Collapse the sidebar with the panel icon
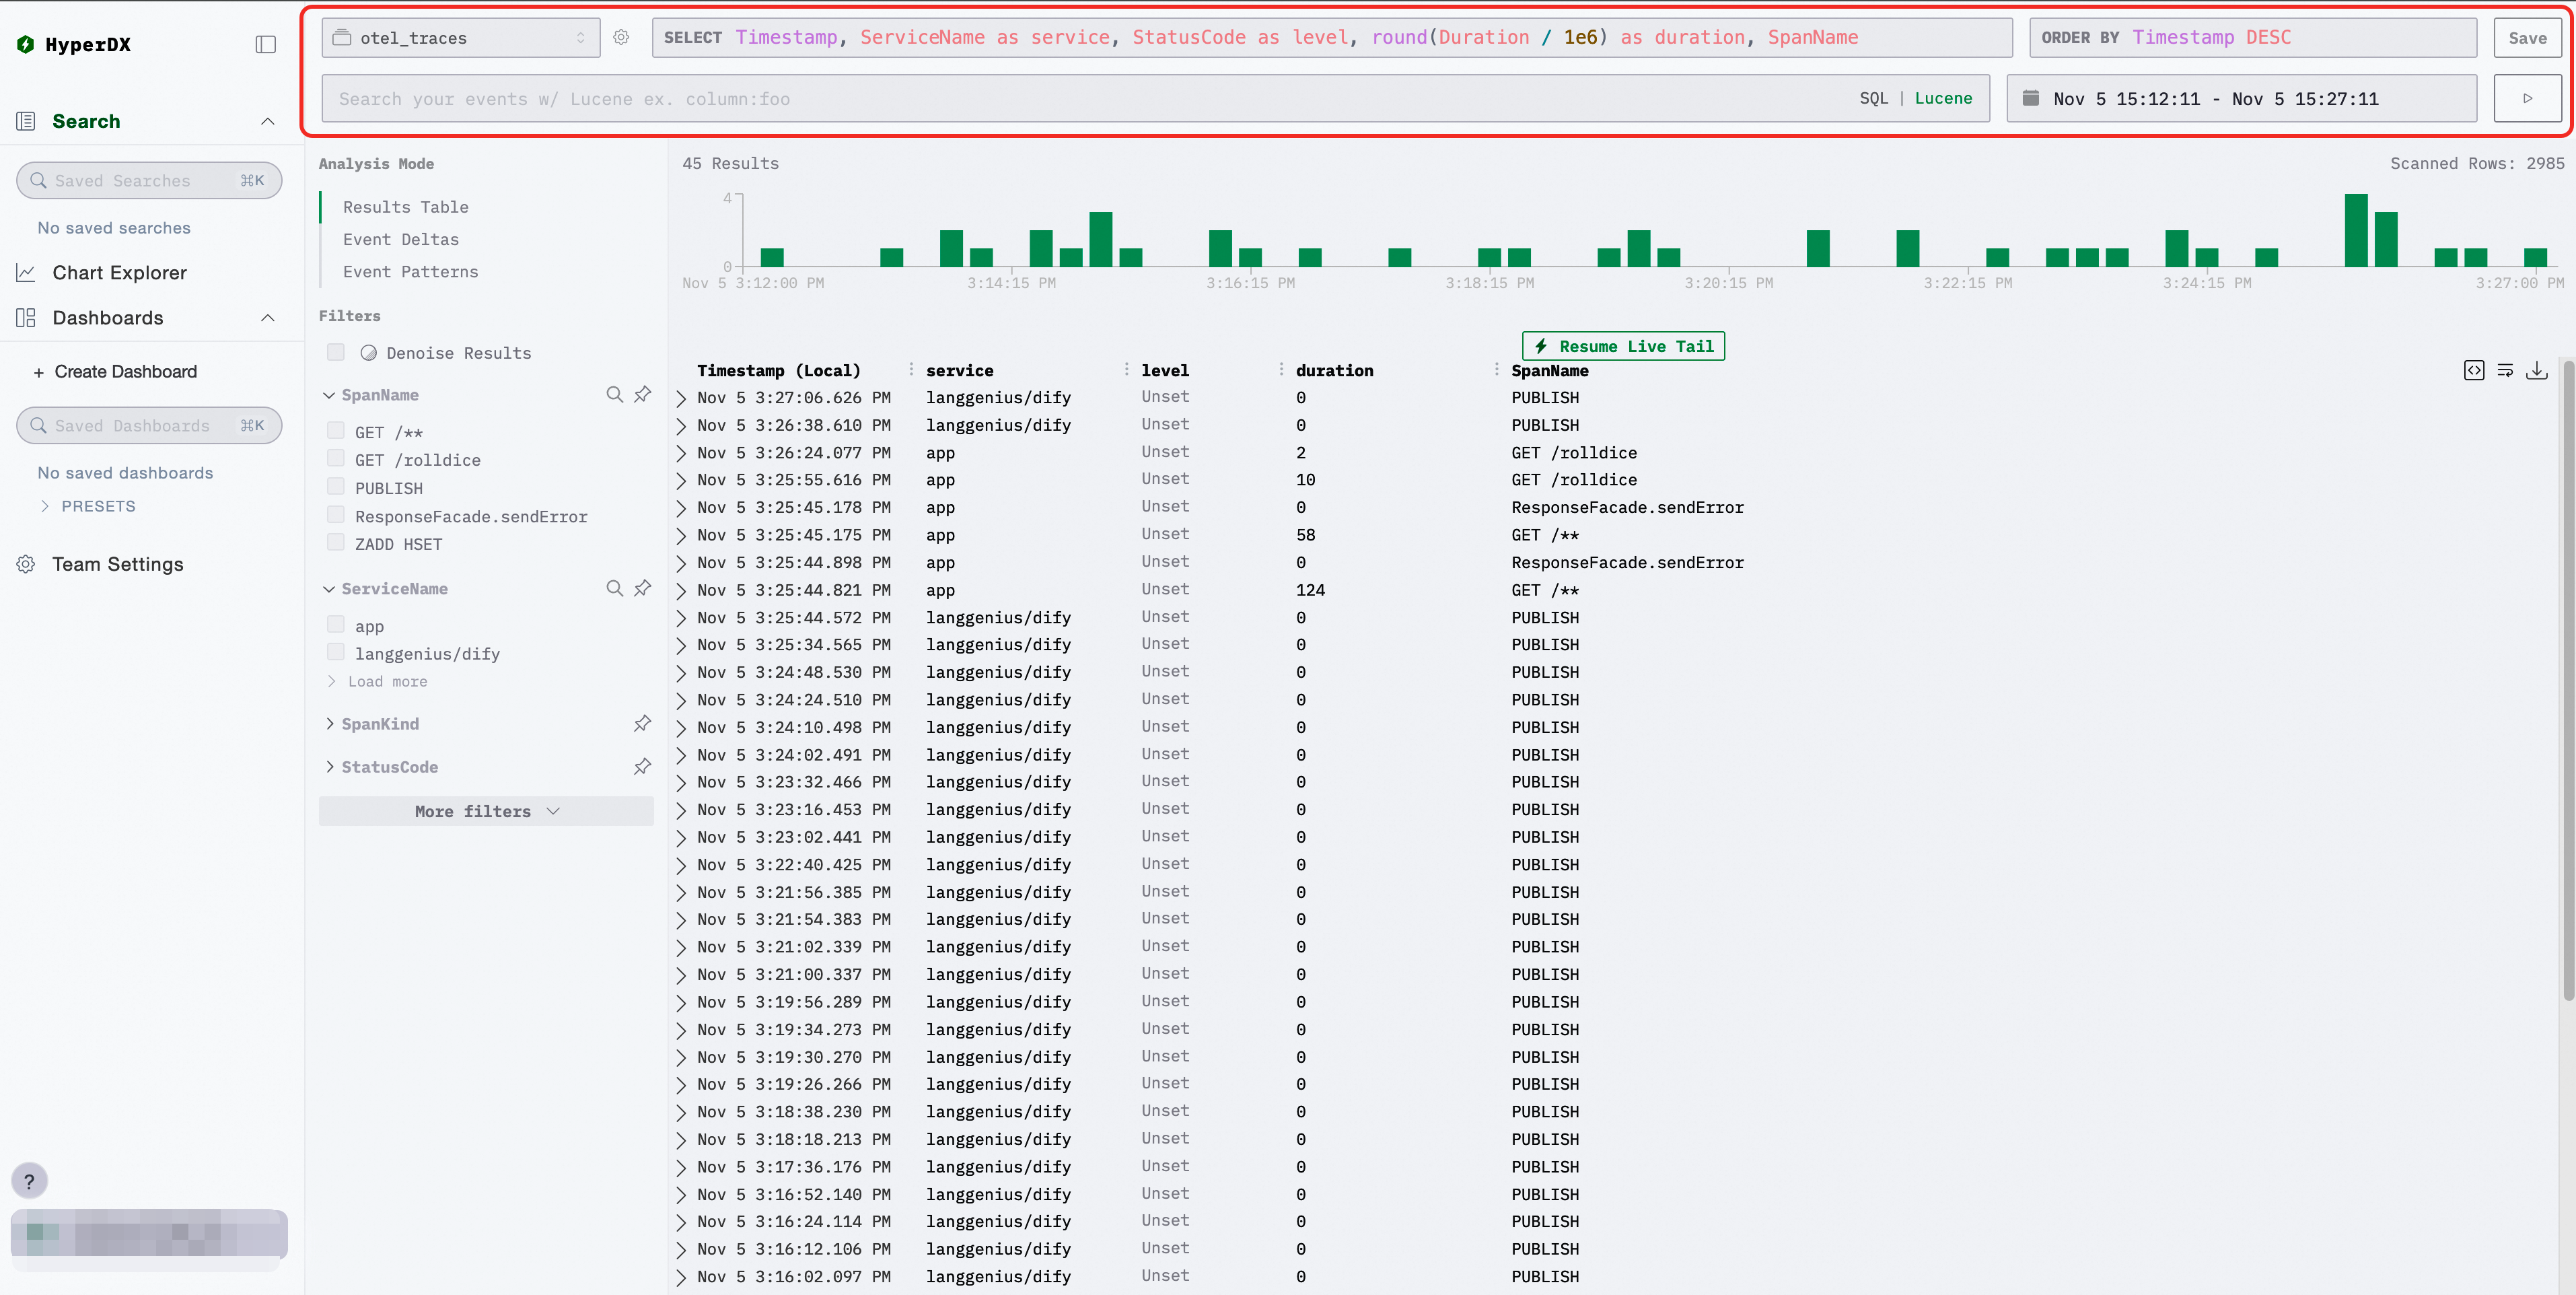 click(x=265, y=44)
